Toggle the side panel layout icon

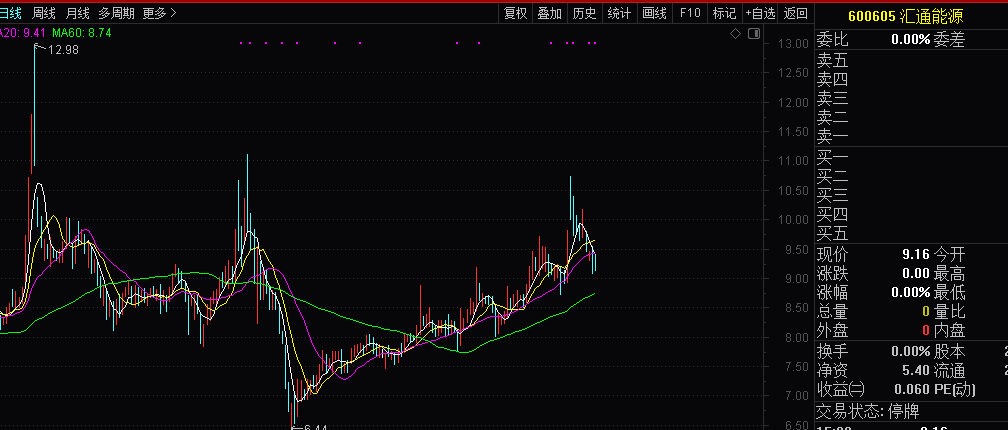coord(752,34)
